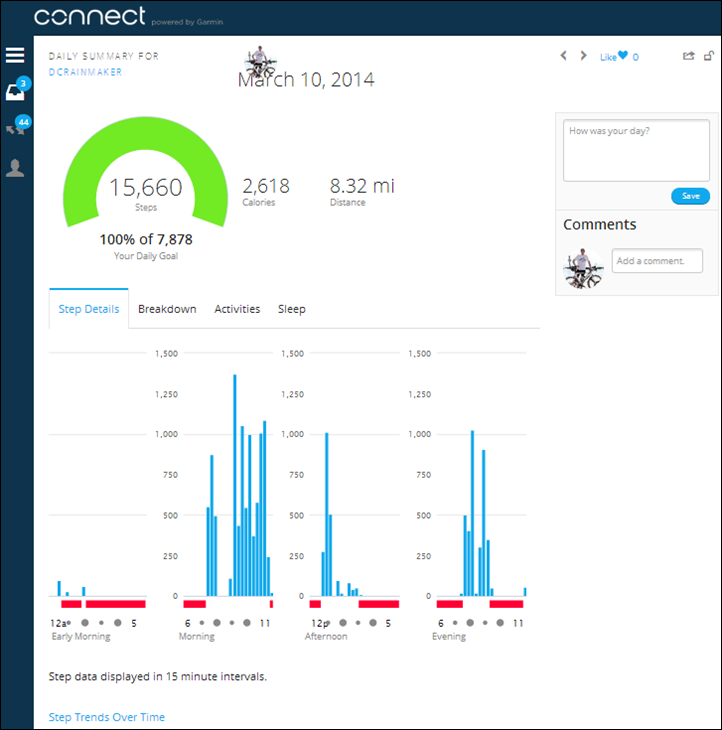Select the Step Details tab
Image resolution: width=722 pixels, height=730 pixels.
89,309
